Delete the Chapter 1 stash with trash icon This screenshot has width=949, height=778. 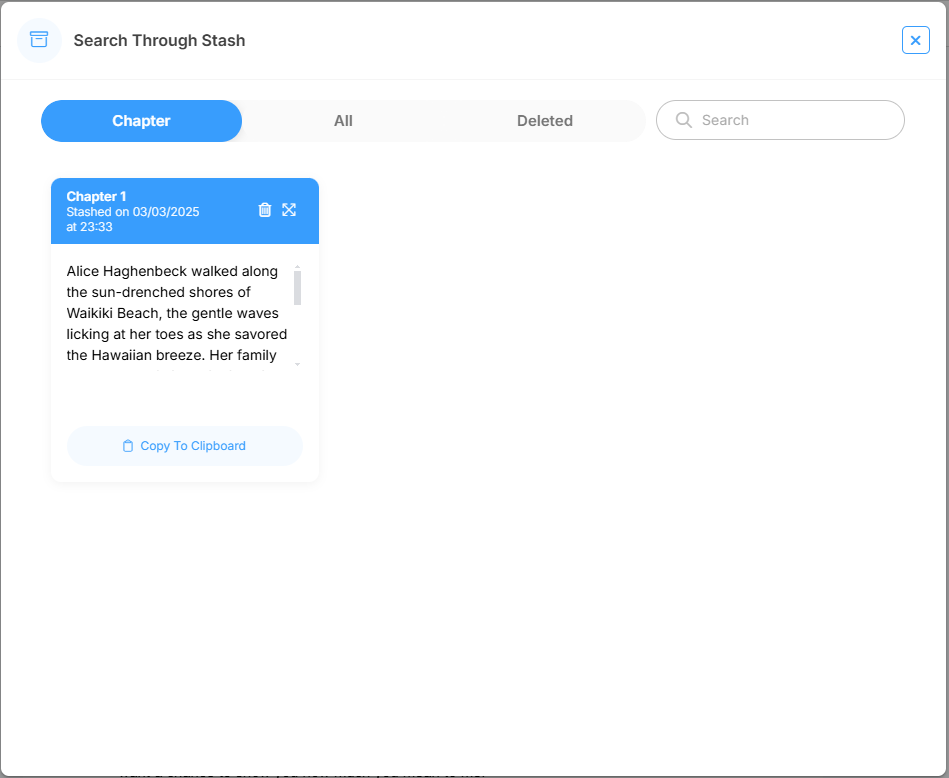coord(265,210)
